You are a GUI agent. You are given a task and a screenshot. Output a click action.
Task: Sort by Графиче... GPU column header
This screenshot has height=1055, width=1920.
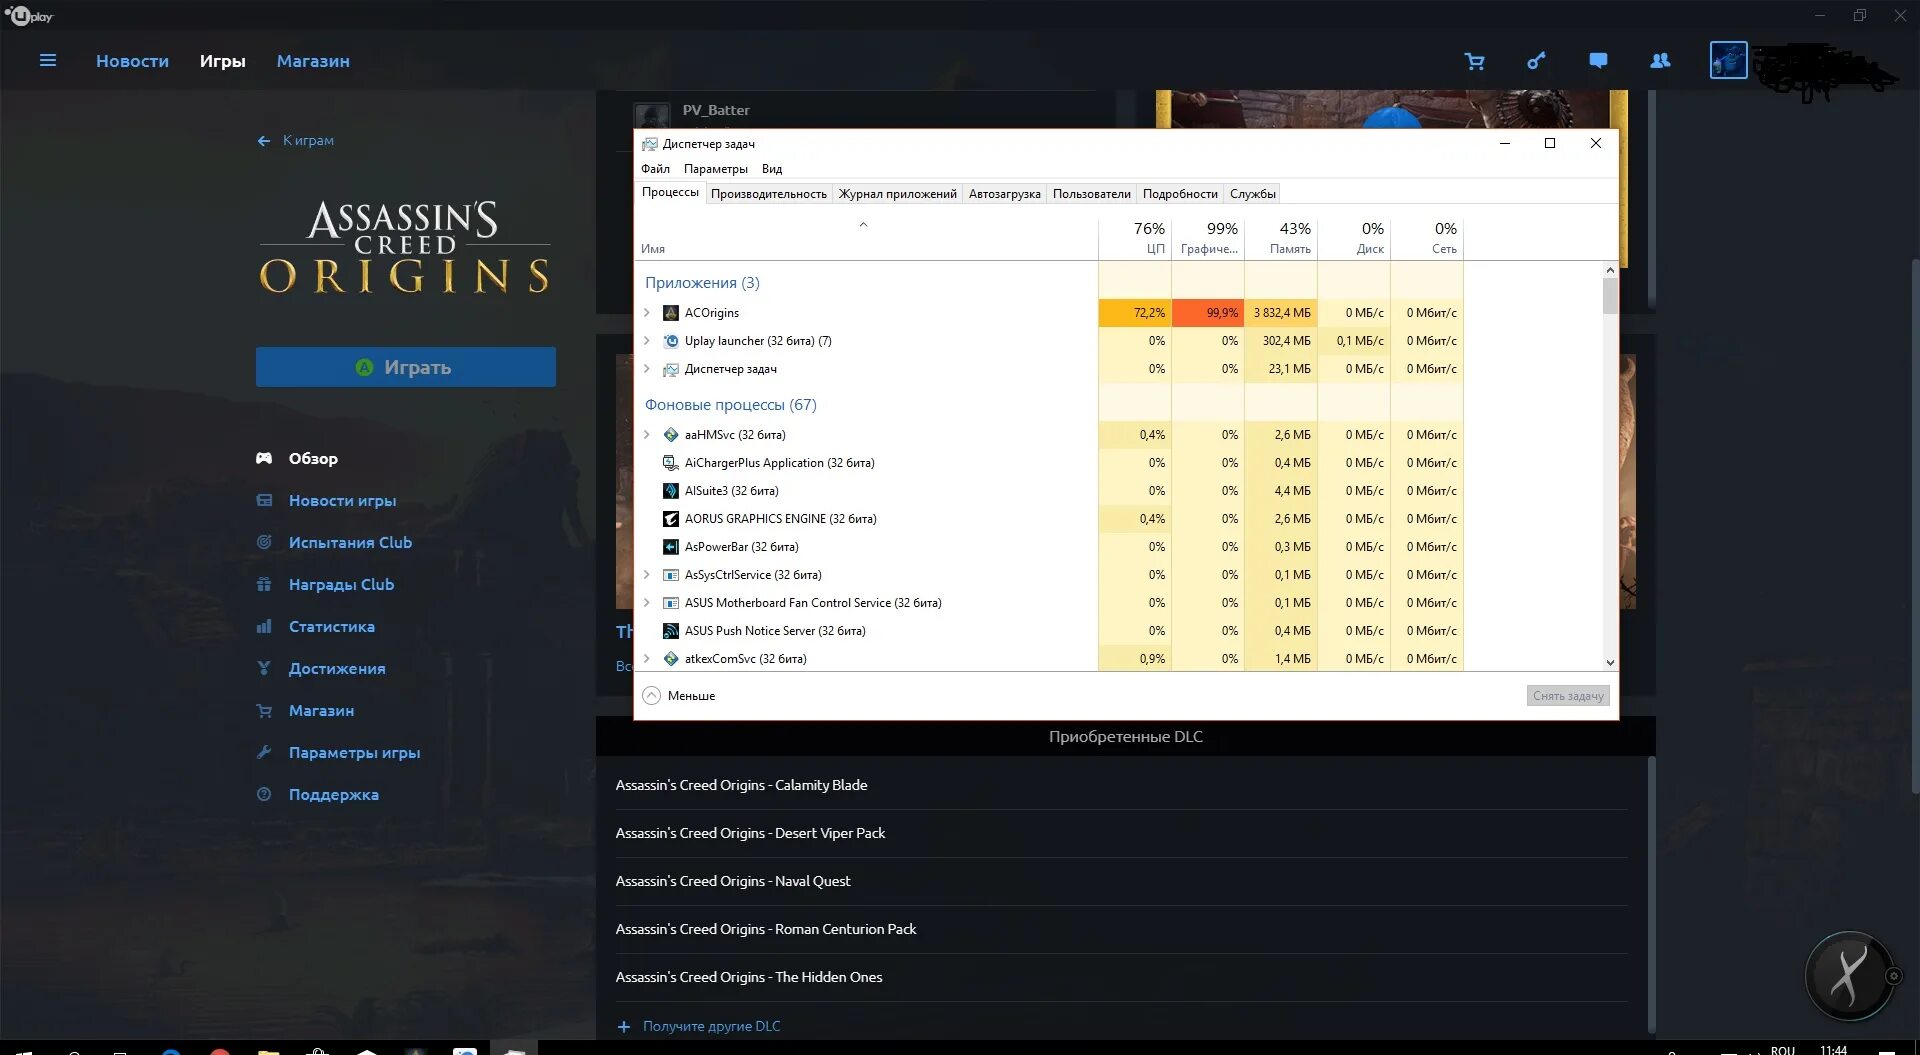(x=1208, y=238)
